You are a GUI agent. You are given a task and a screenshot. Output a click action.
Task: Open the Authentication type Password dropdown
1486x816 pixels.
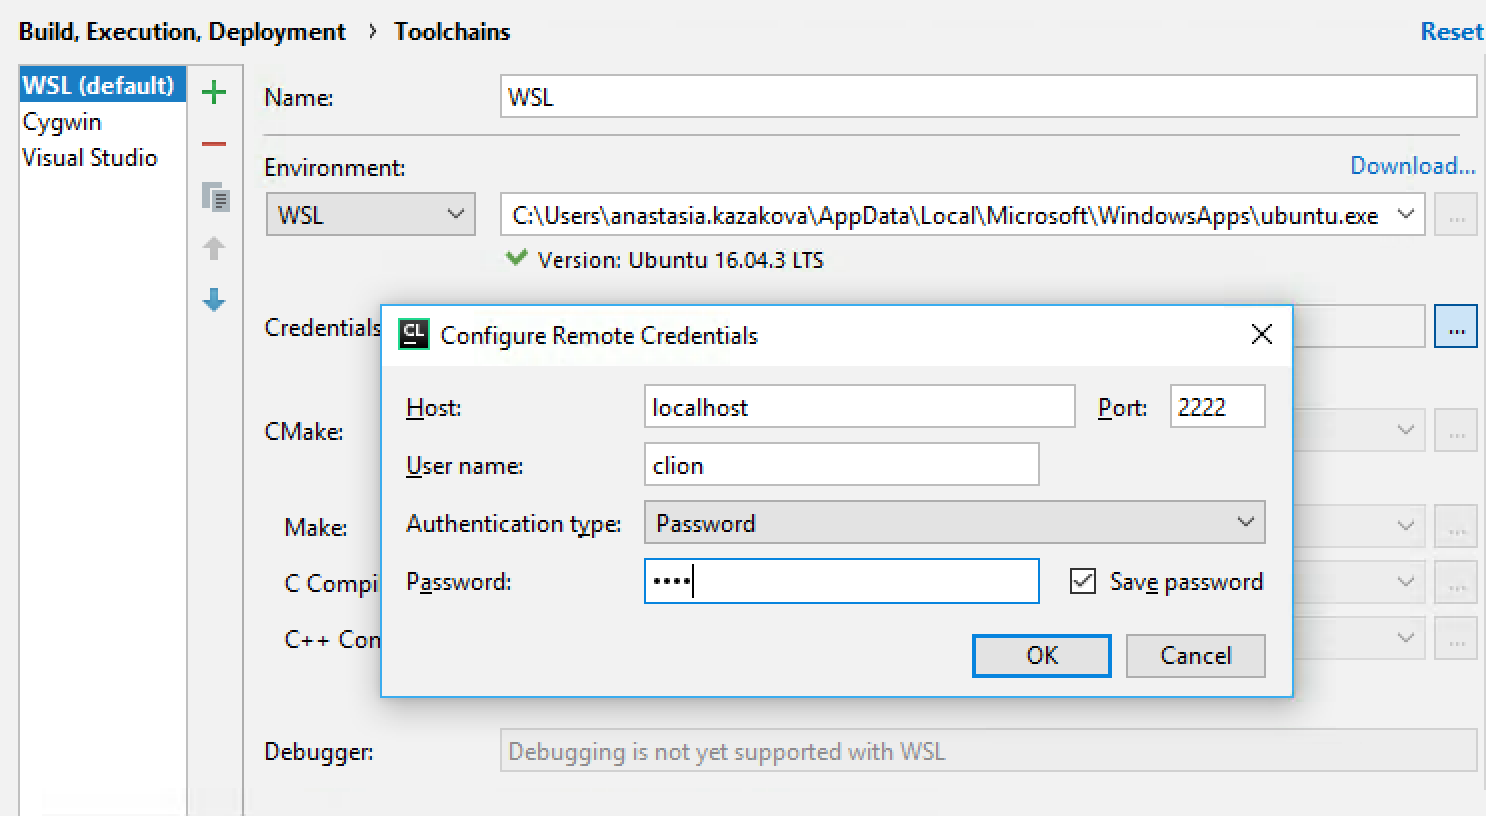955,522
